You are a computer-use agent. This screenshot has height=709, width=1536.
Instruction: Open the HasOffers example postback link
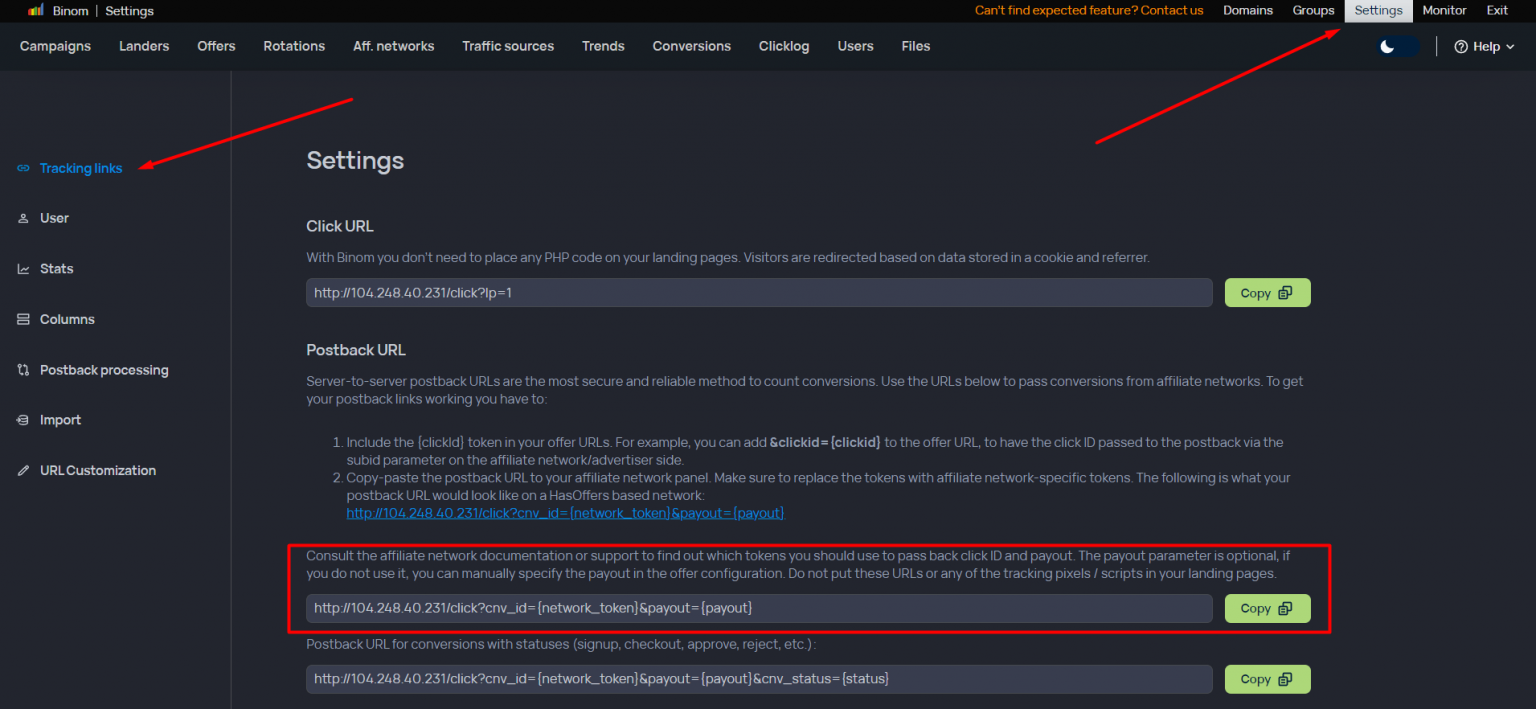click(x=565, y=513)
